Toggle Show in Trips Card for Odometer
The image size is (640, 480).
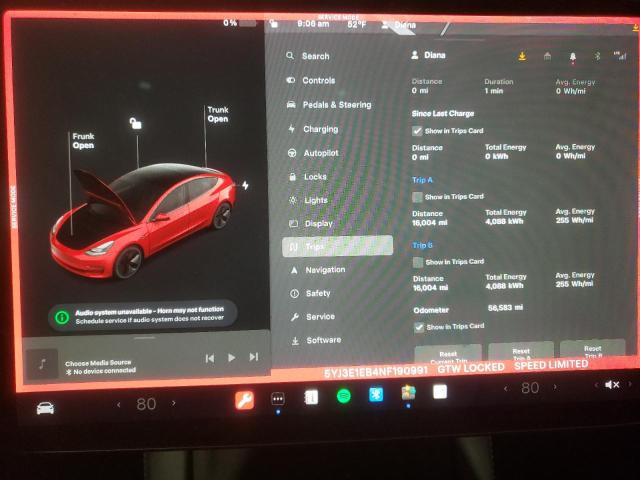tap(419, 327)
